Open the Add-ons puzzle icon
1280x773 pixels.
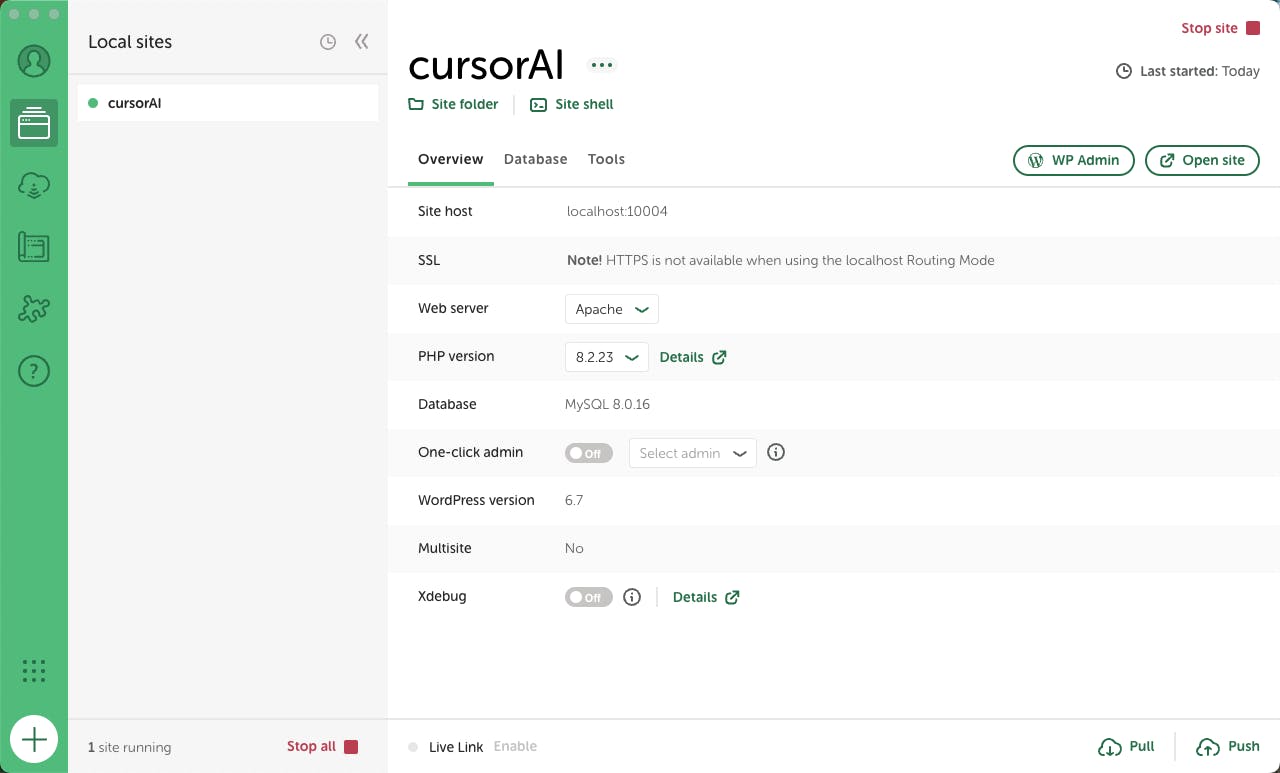34,309
